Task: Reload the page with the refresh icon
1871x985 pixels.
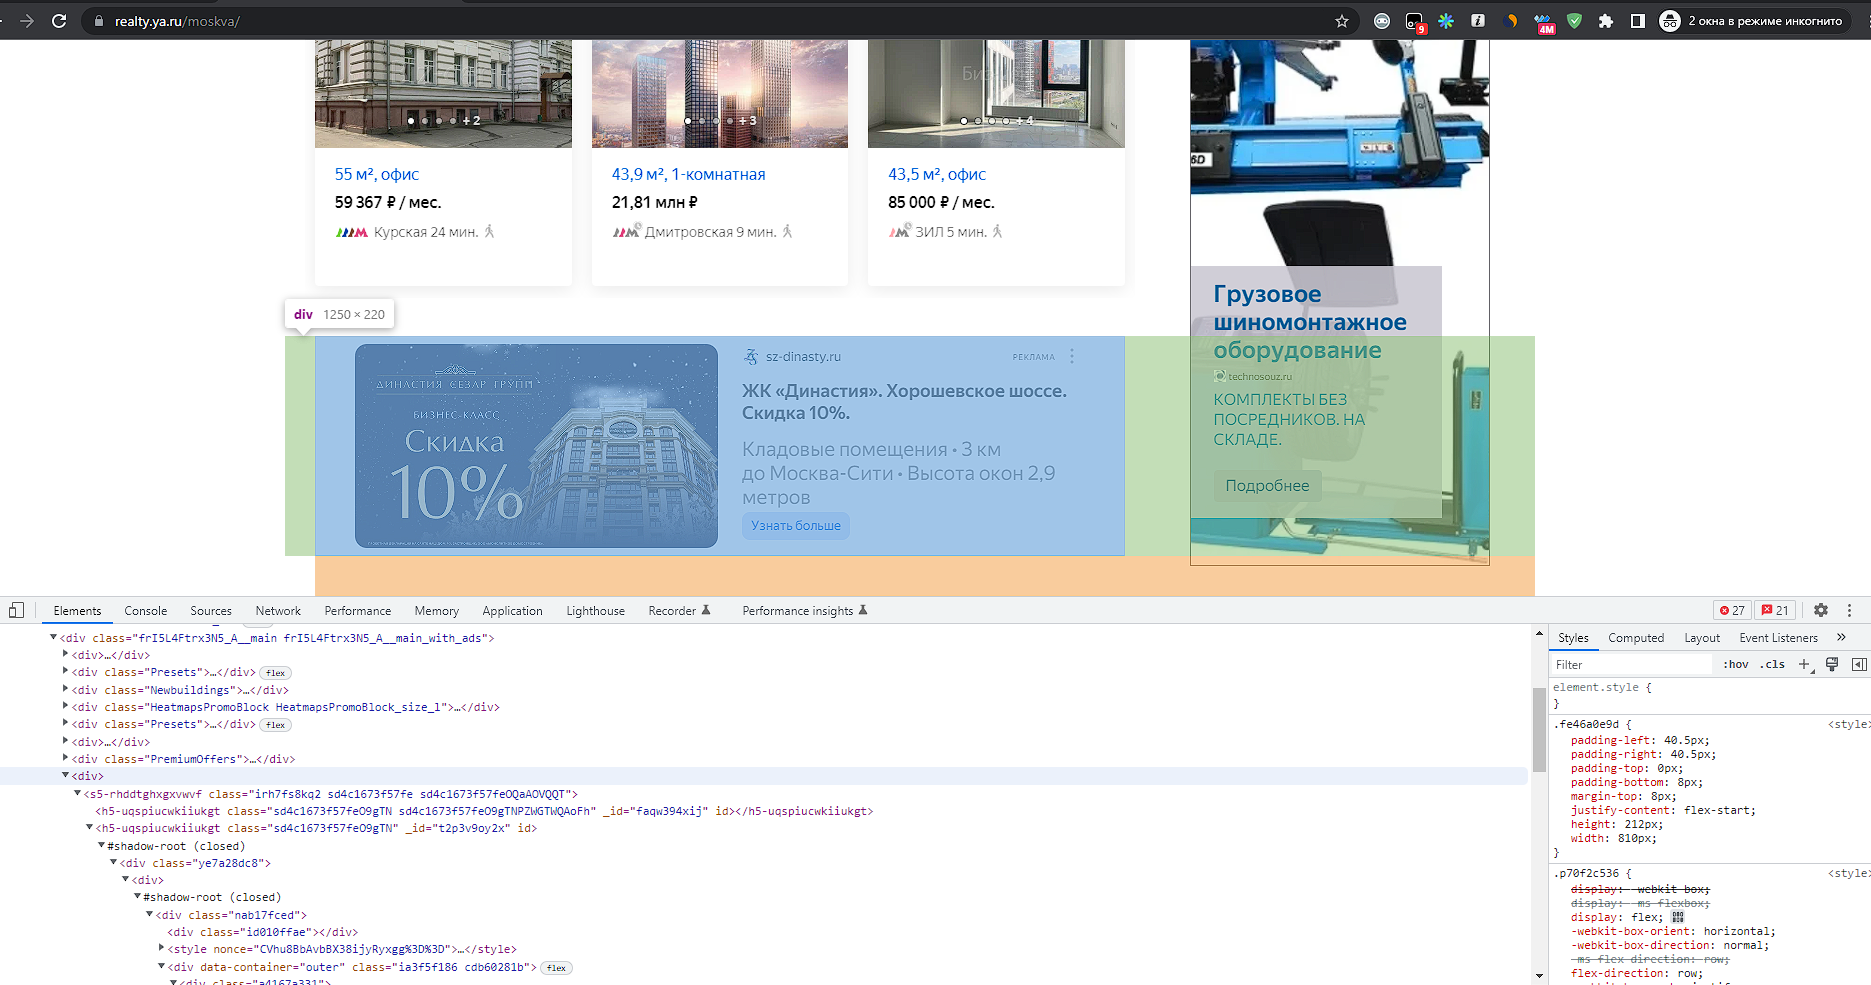Action: (x=59, y=20)
